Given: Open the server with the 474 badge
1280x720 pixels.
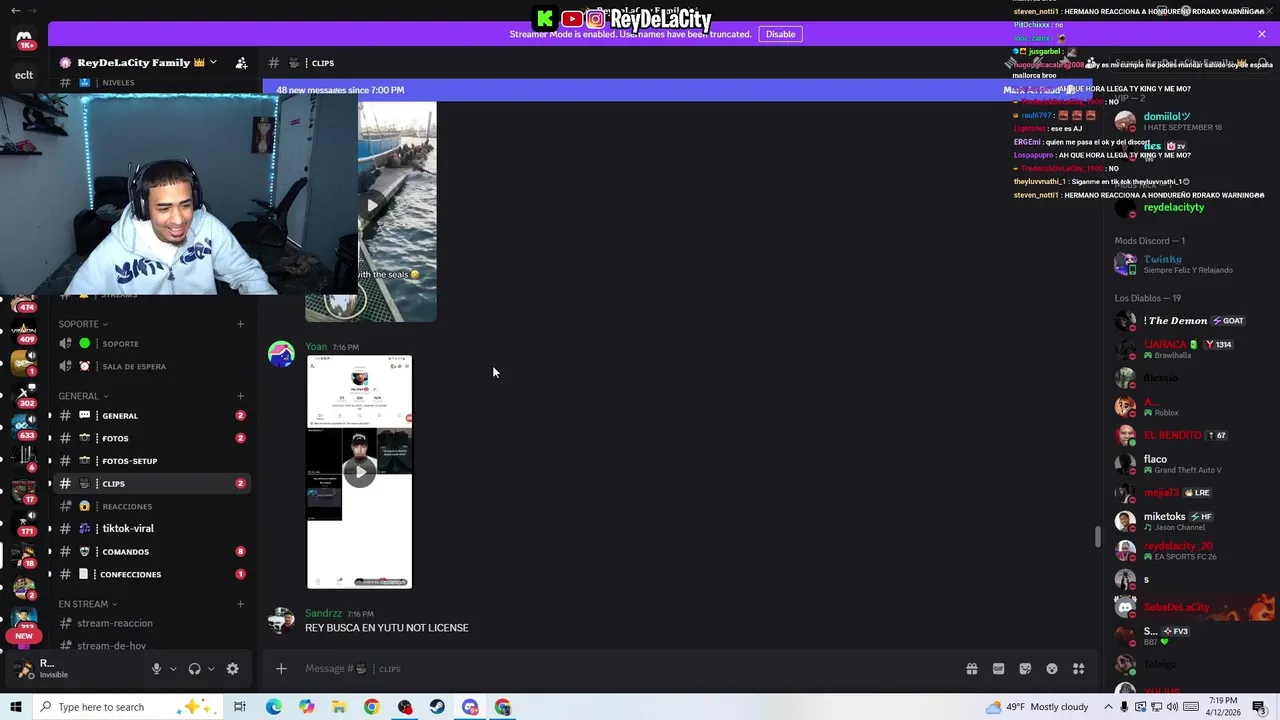Looking at the screenshot, I should pos(23,305).
